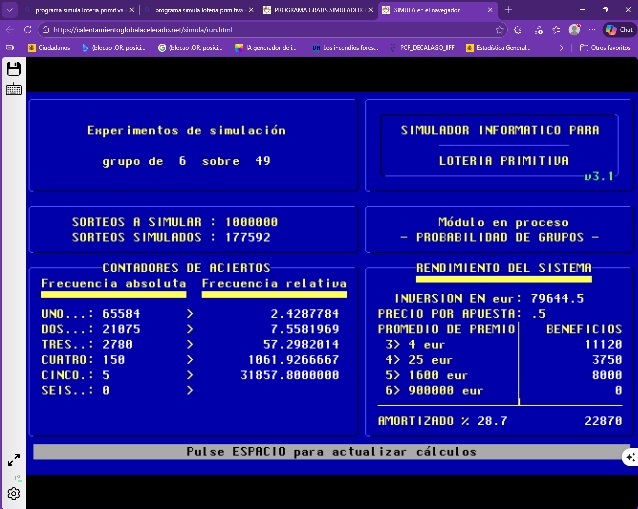
Task: Reload the page with the refresh icon
Action: 27,29
